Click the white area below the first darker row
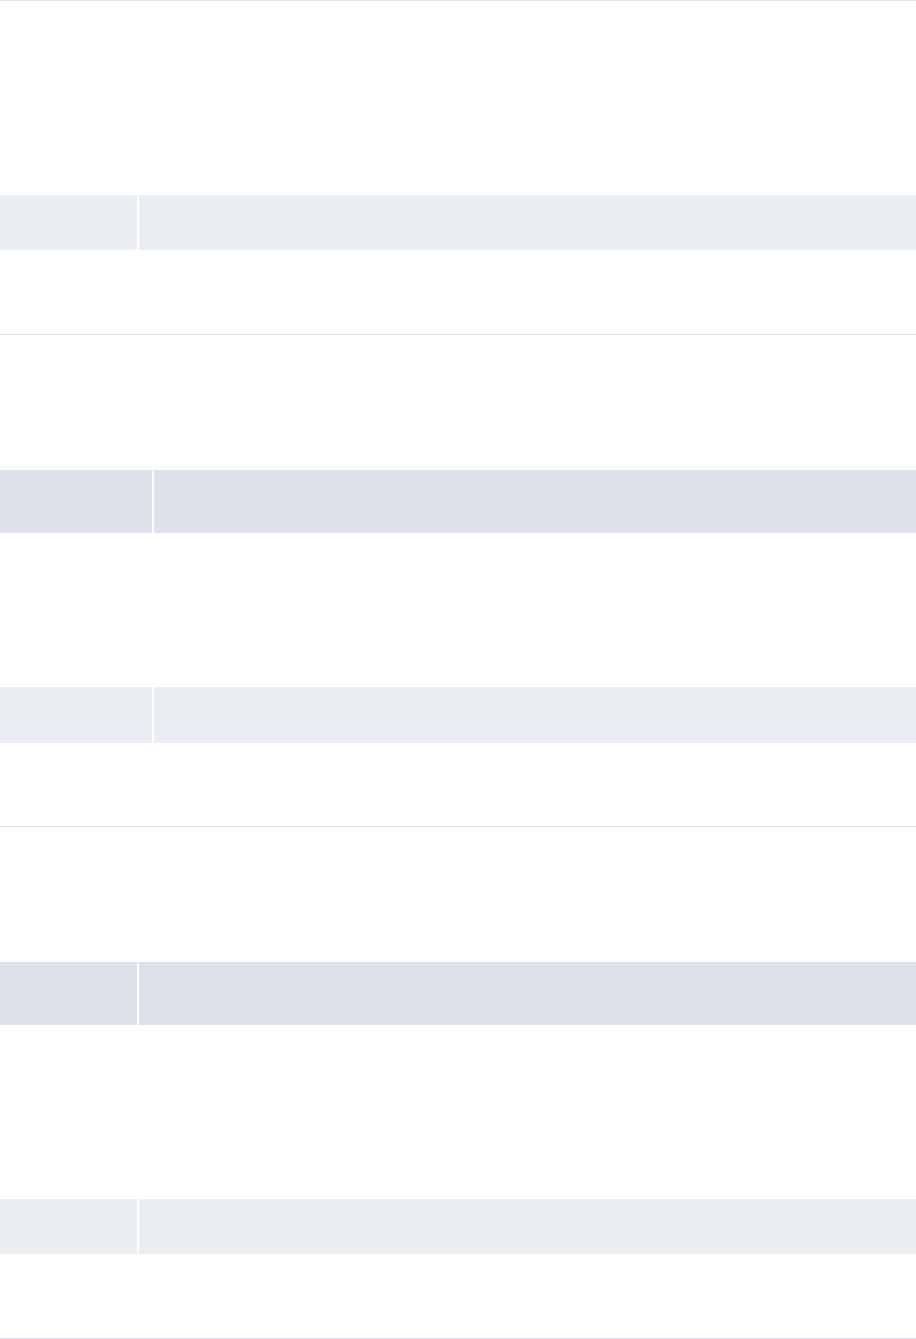This screenshot has width=916, height=1339. (x=458, y=609)
